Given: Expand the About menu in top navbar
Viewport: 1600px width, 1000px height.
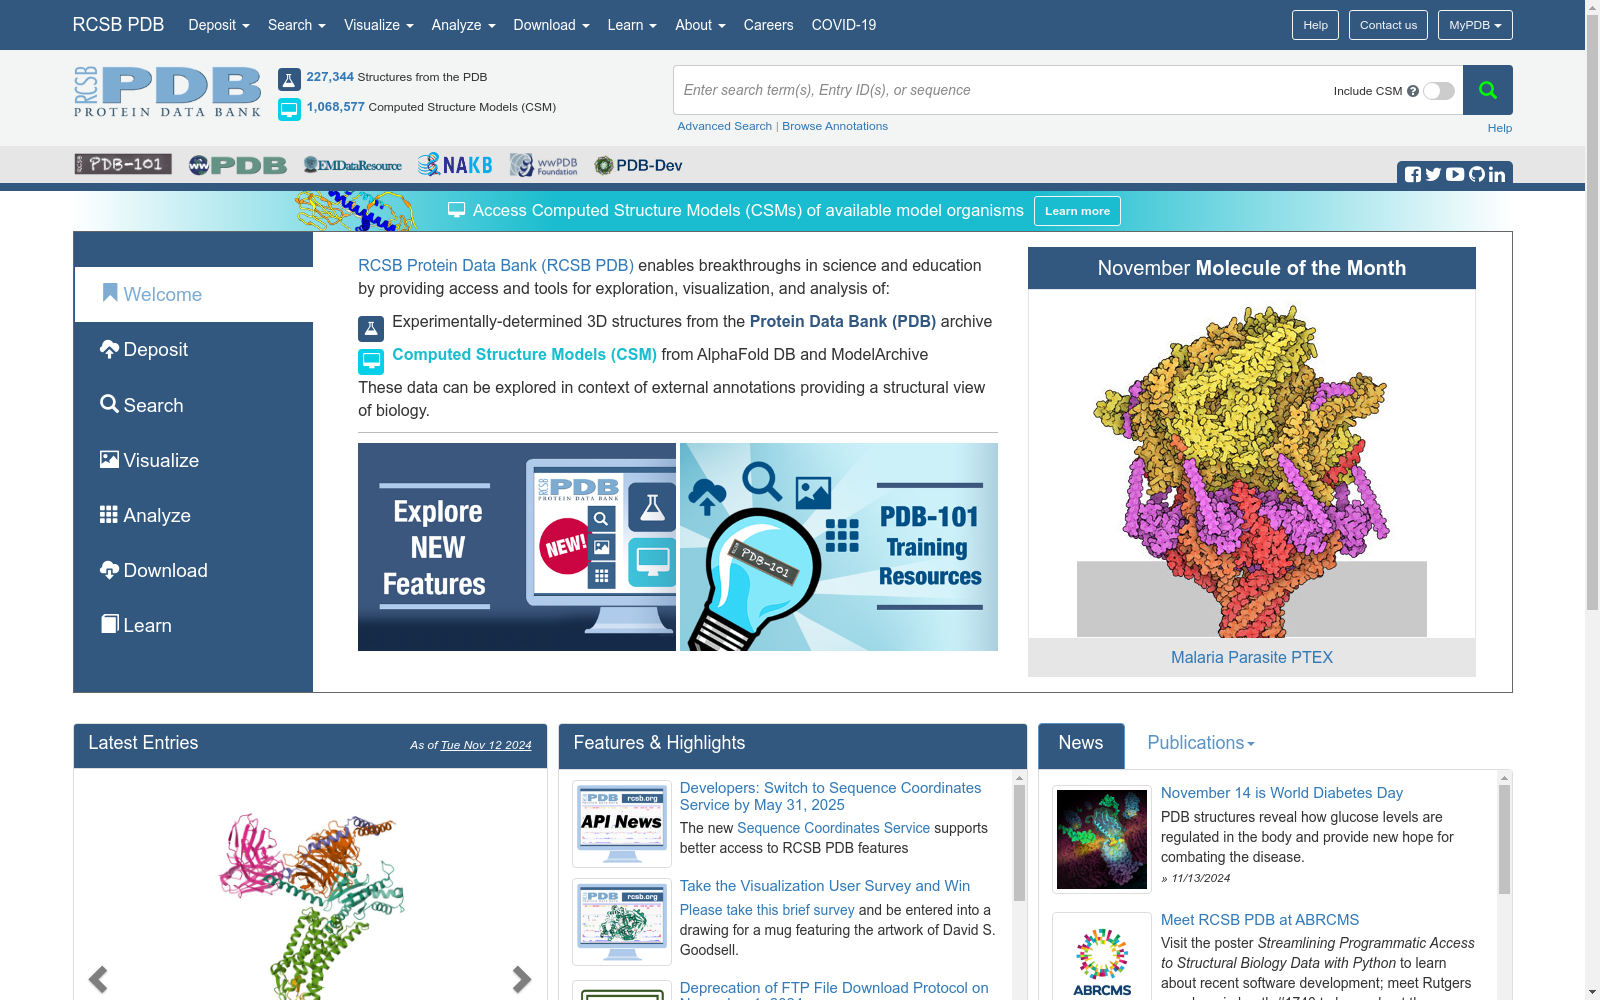Looking at the screenshot, I should click(x=700, y=25).
